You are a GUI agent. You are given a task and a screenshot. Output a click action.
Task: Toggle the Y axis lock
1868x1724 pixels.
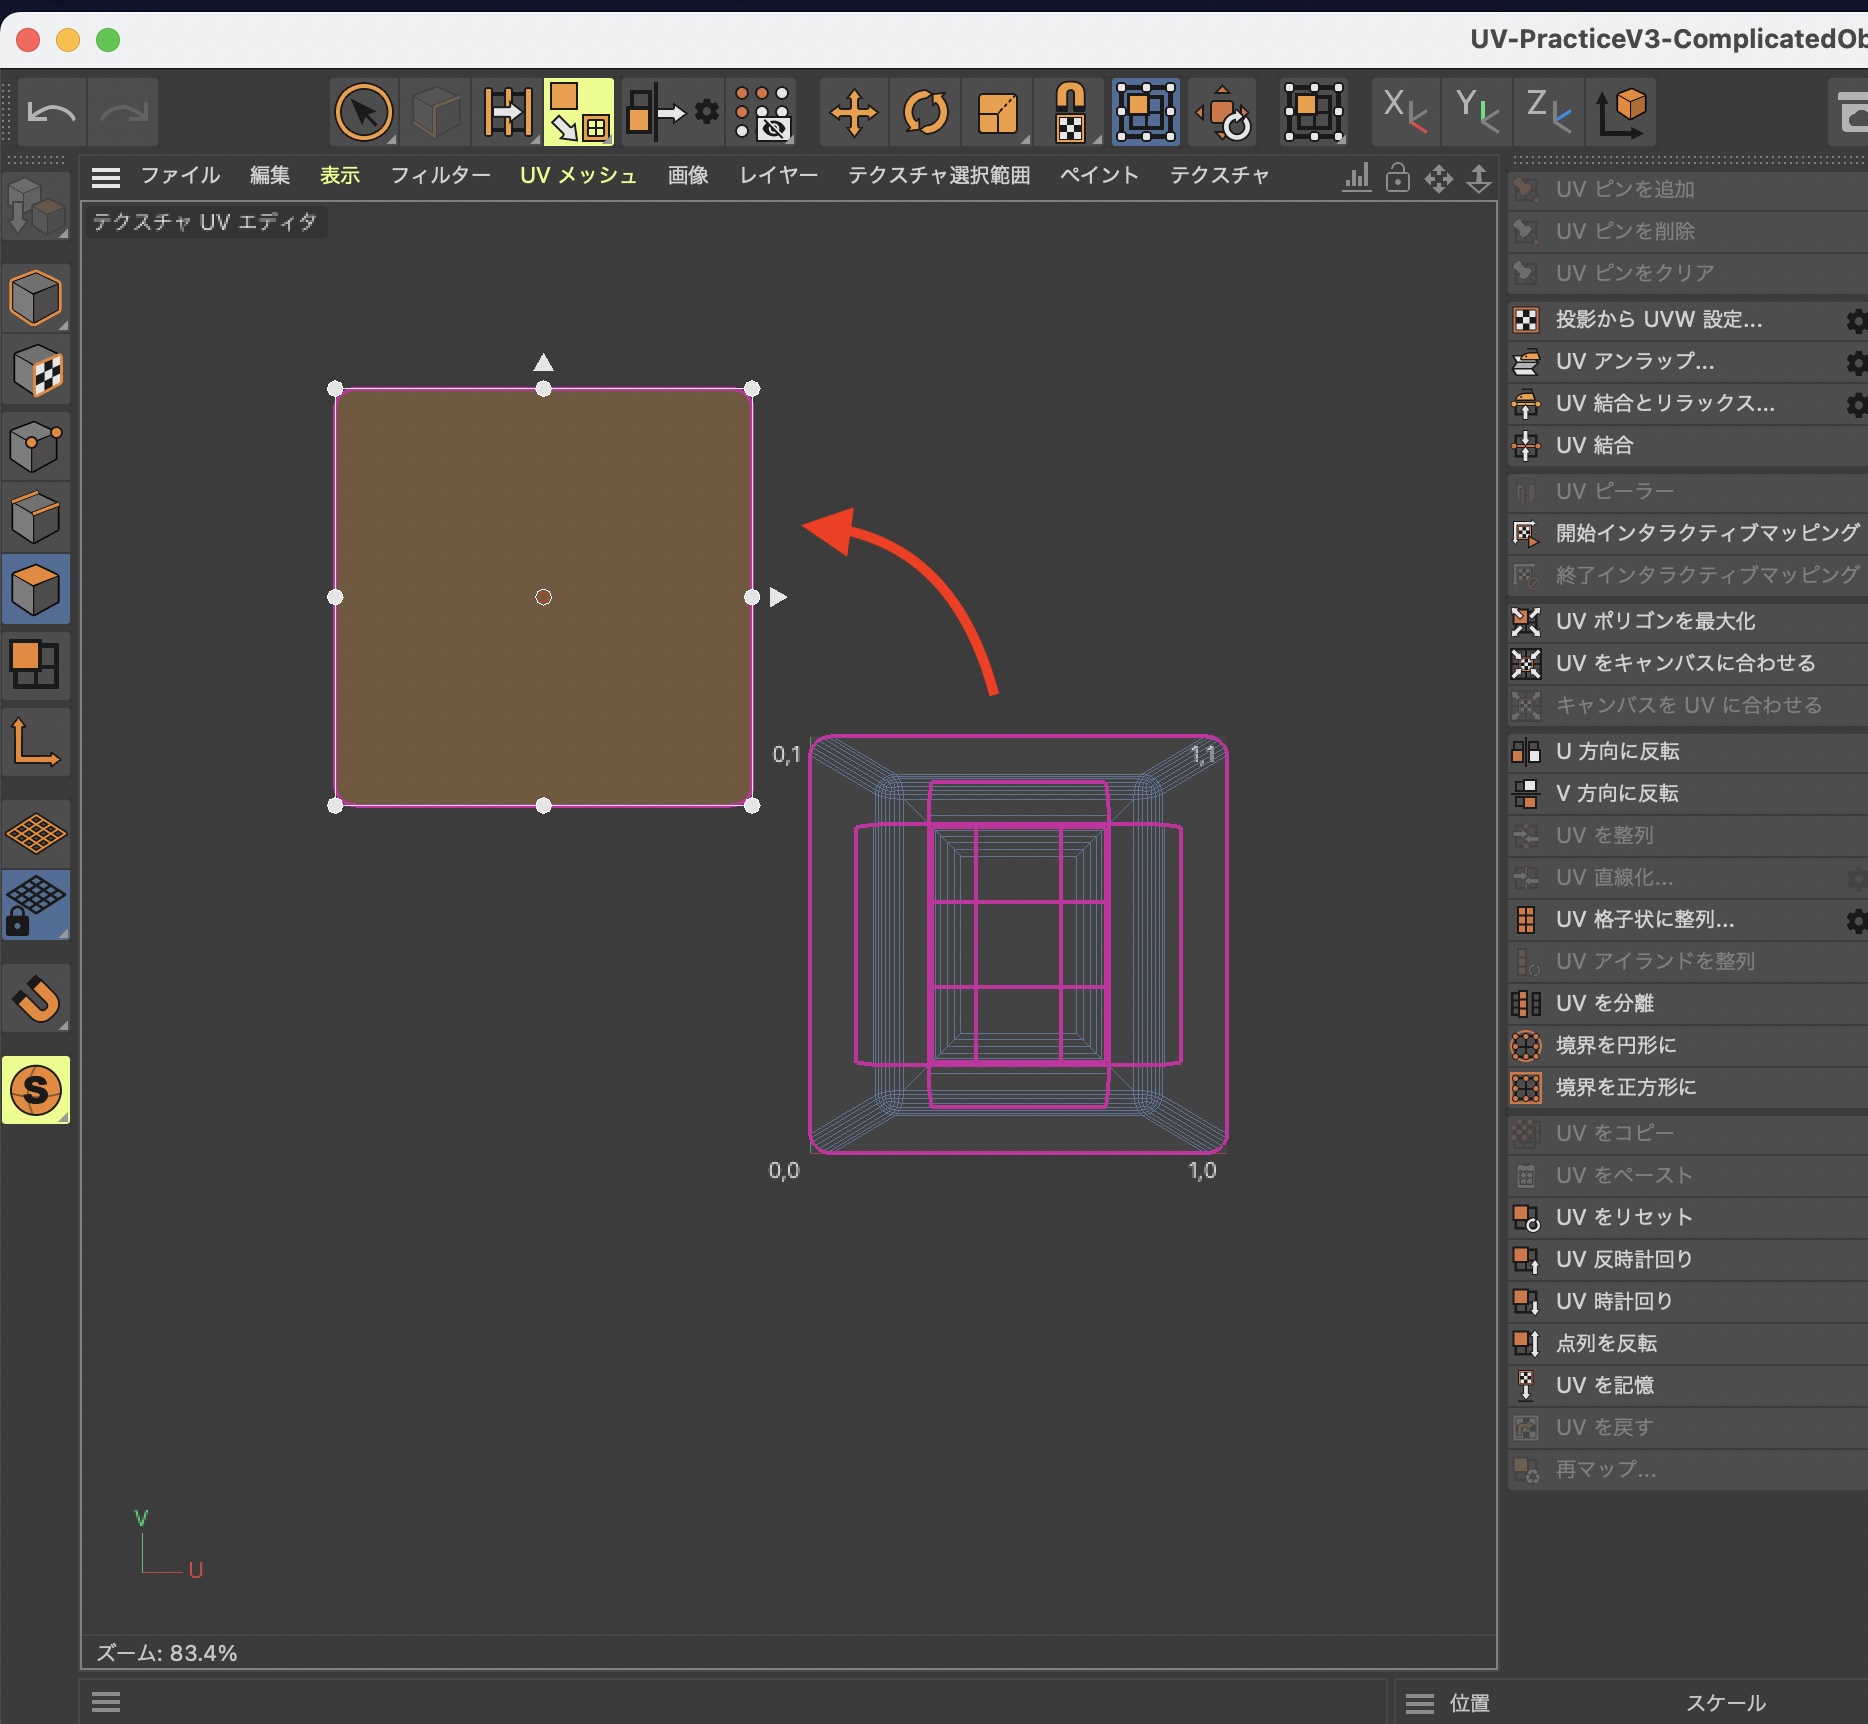1476,112
